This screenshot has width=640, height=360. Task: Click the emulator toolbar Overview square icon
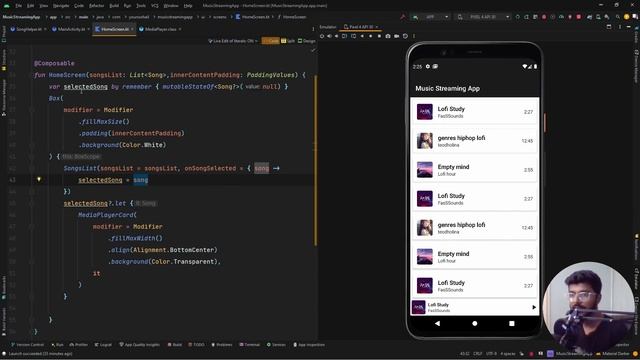(379, 36)
